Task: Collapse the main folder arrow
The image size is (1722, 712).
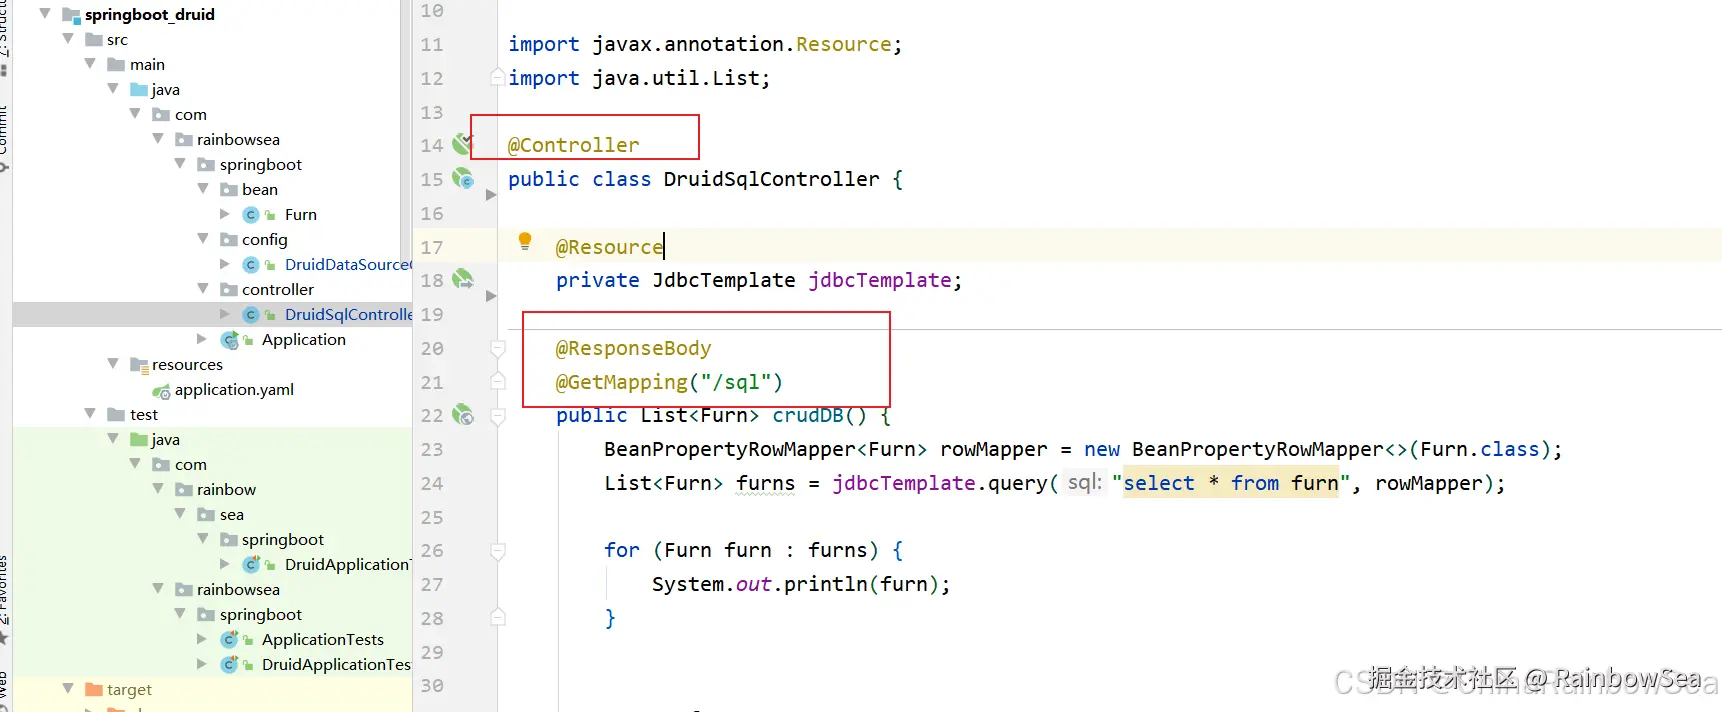Action: [x=90, y=64]
